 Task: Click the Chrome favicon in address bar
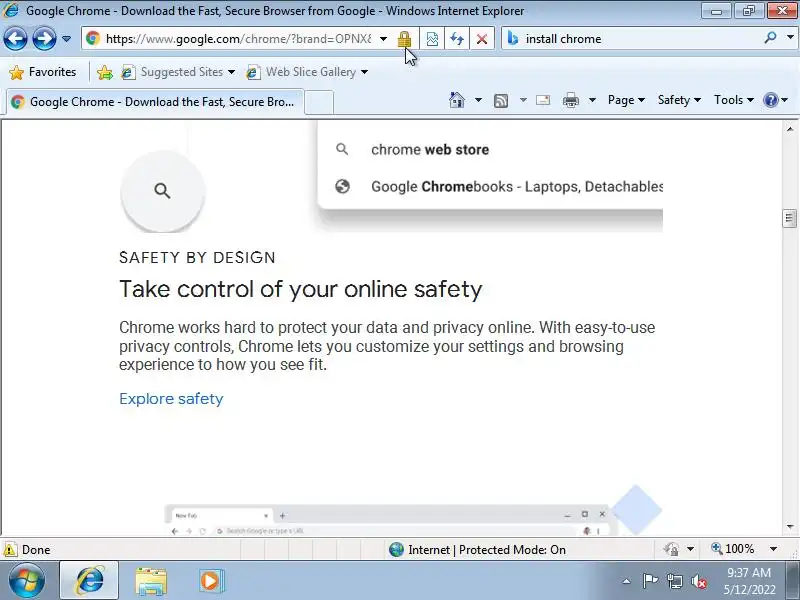tap(92, 38)
